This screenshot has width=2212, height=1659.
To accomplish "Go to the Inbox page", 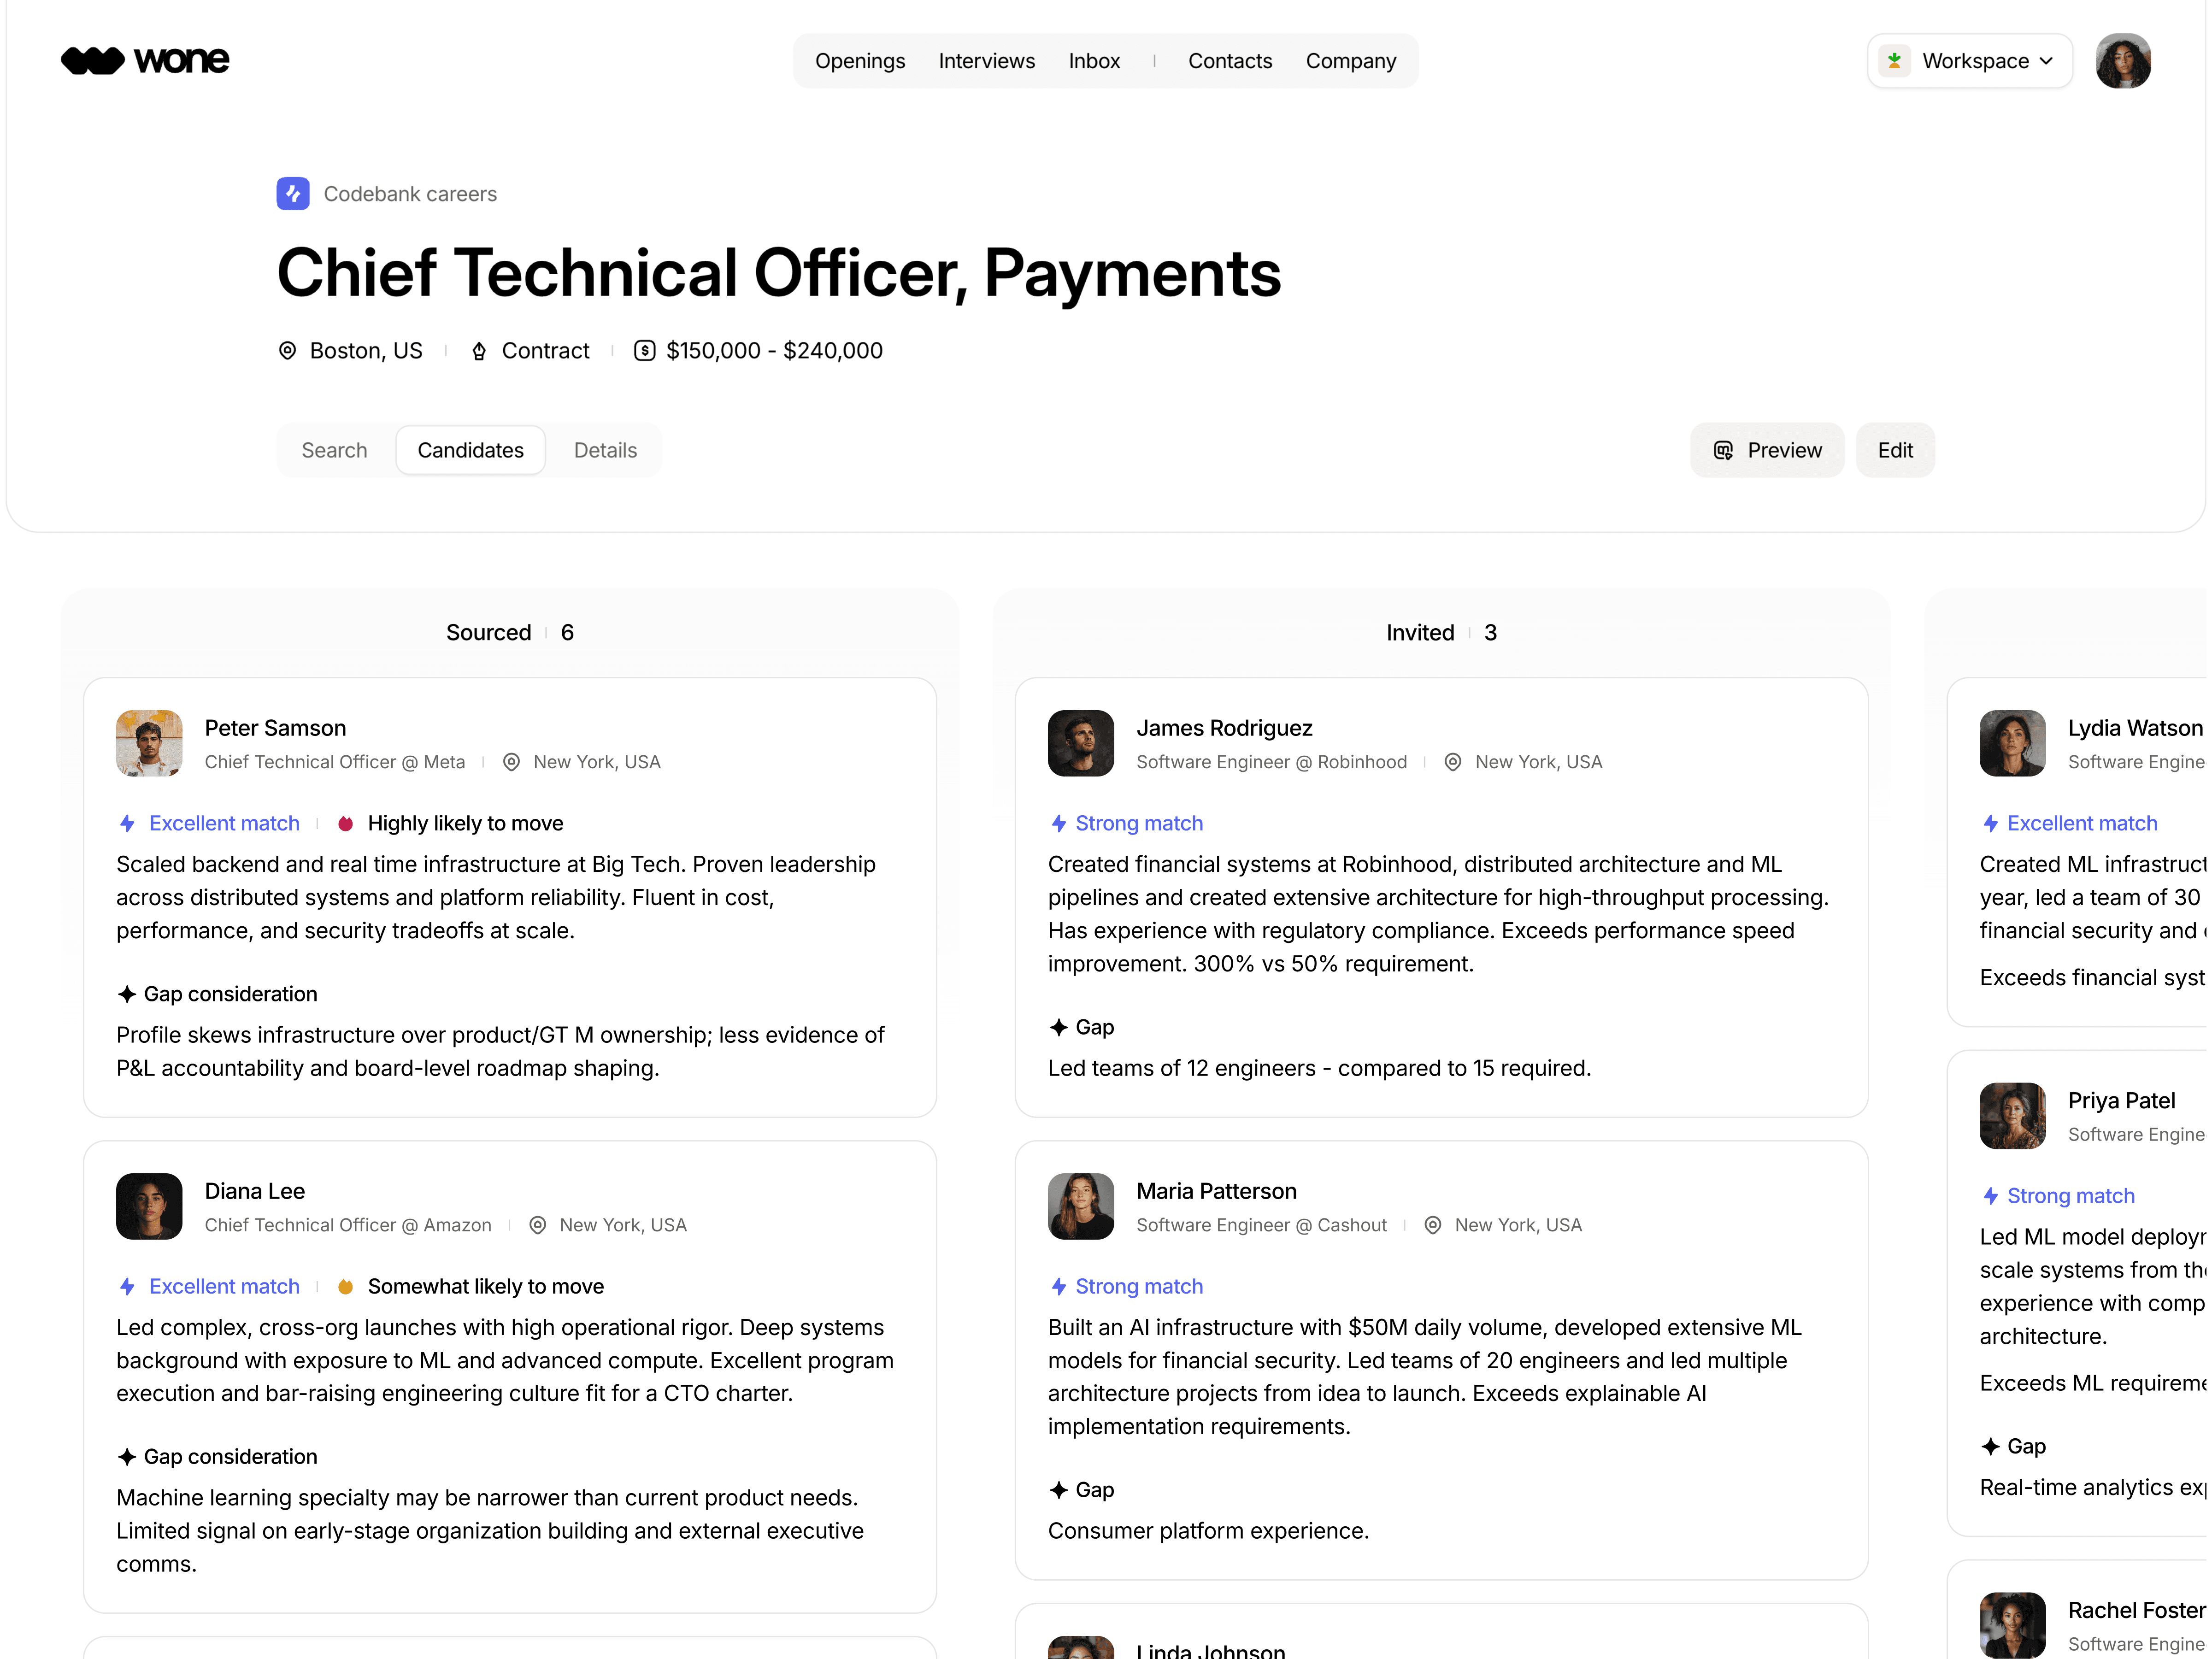I will tap(1094, 61).
